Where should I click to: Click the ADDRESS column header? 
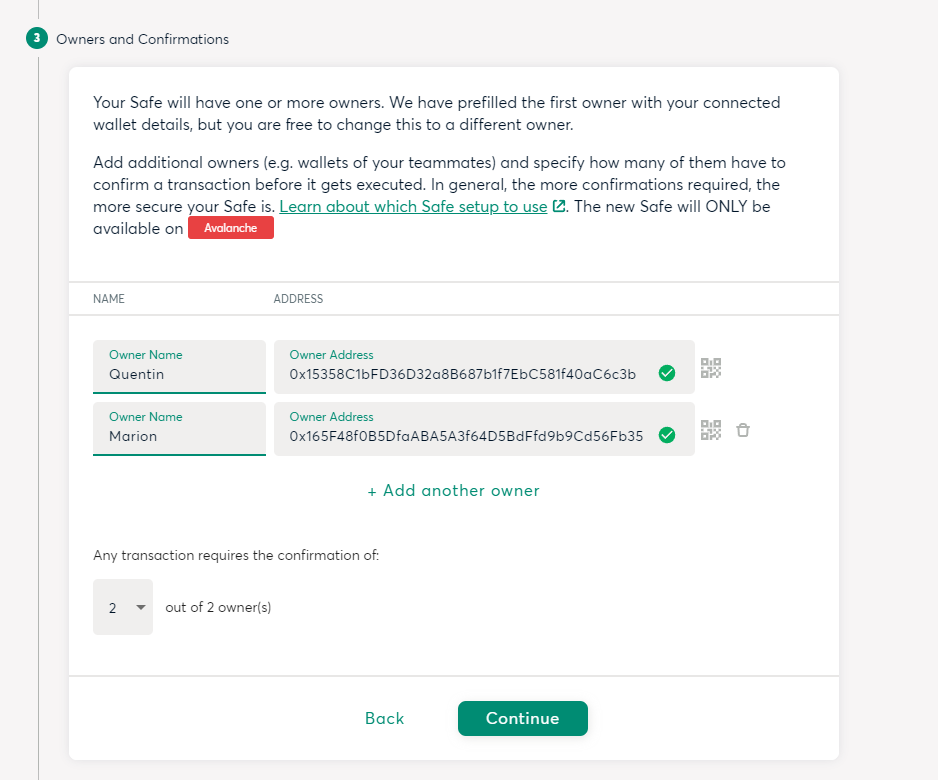(298, 299)
